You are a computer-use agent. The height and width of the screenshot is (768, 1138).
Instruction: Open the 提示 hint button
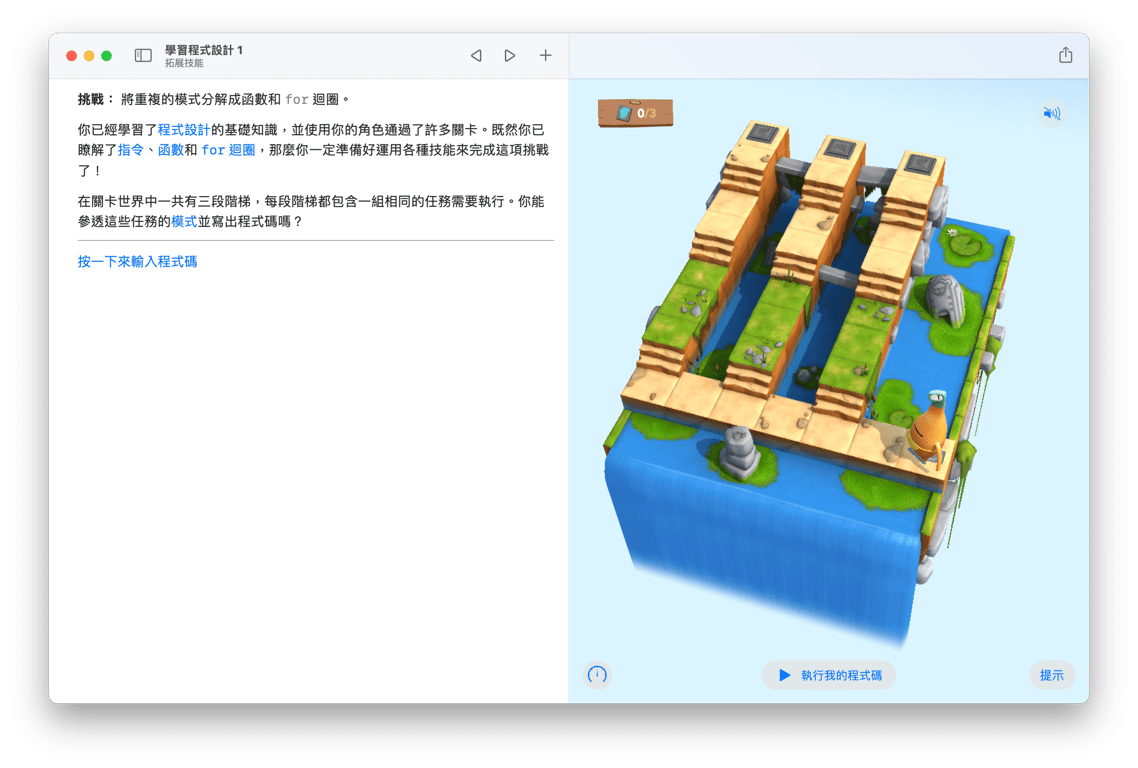[x=1052, y=675]
